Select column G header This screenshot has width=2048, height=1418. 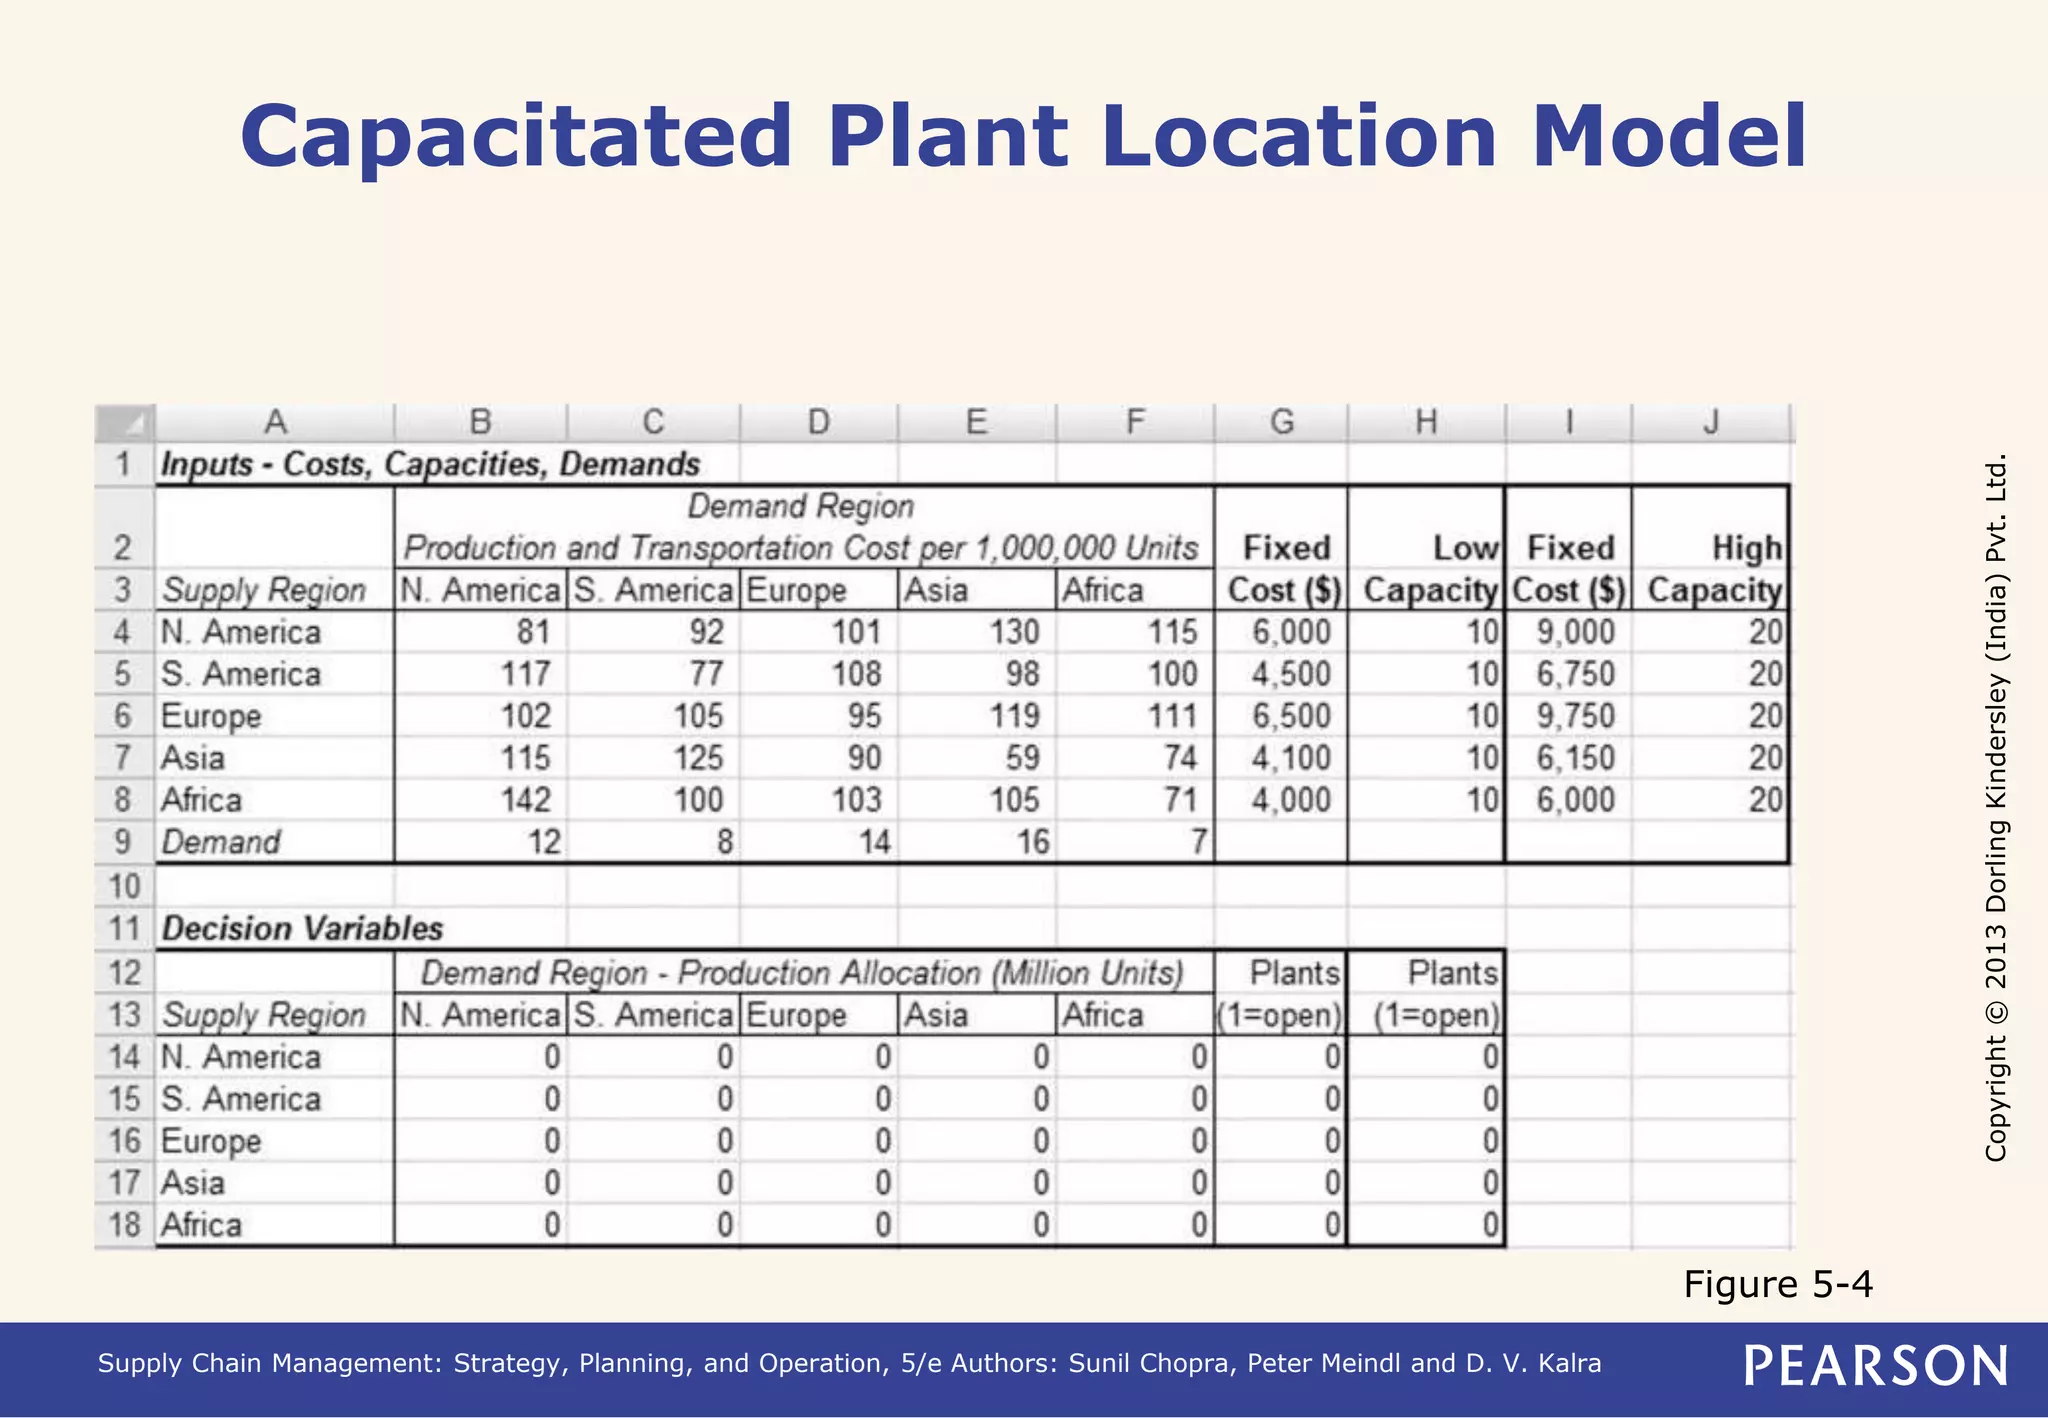point(1281,422)
